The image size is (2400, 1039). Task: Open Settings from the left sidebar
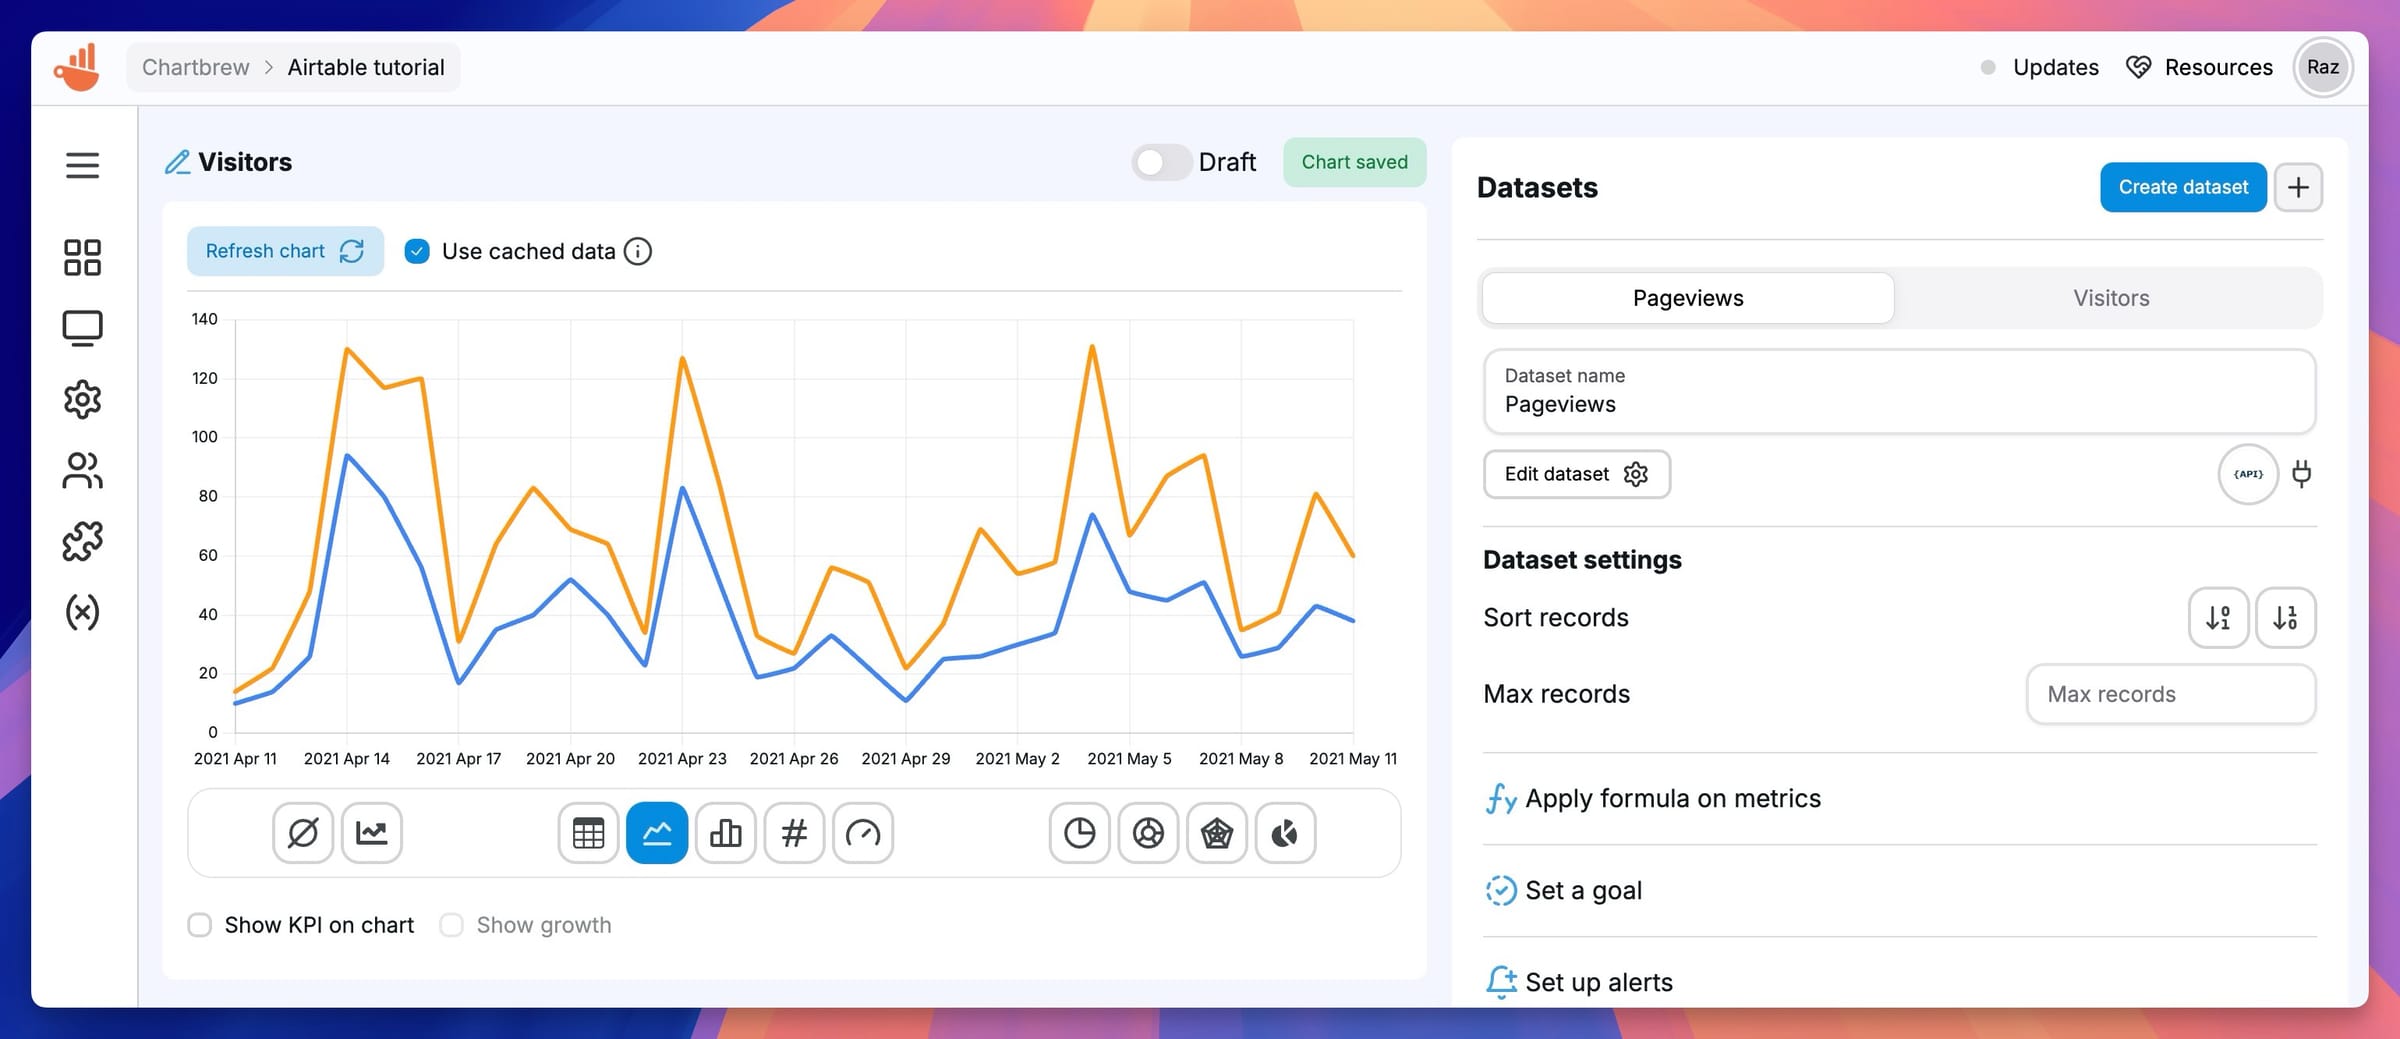pos(82,399)
